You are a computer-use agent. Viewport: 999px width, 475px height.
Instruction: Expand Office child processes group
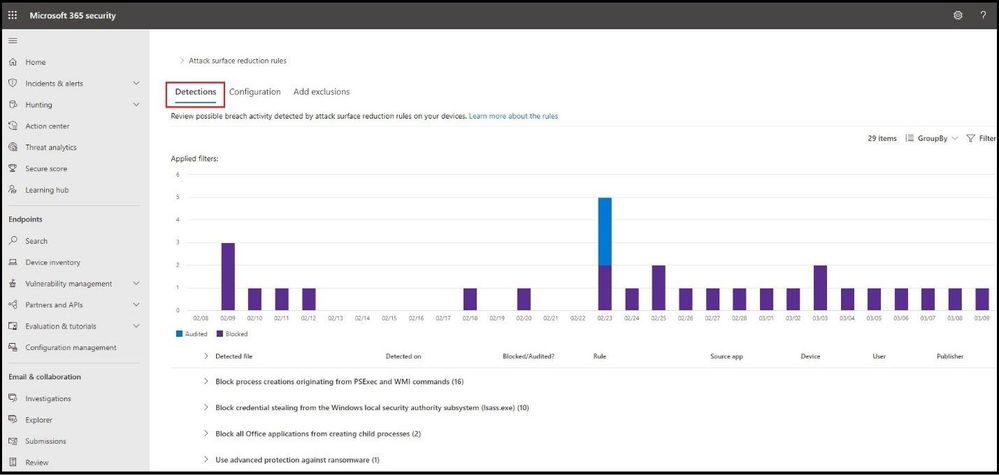coord(206,434)
